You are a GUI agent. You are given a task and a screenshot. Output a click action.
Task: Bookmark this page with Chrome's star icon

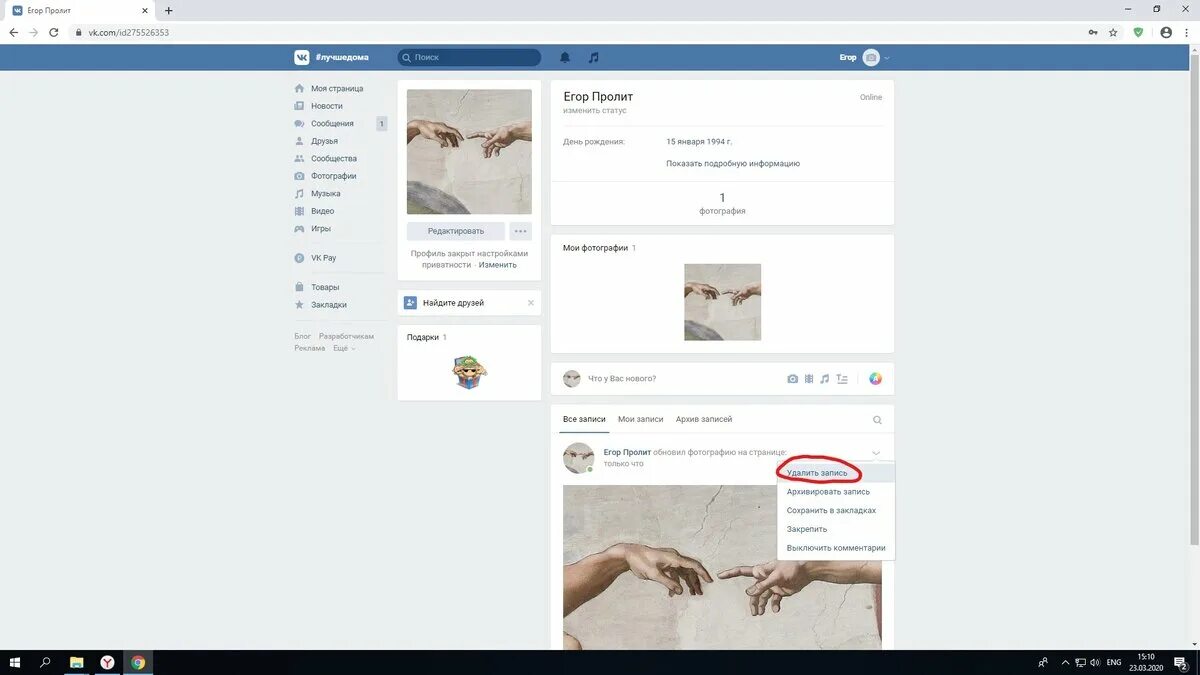[x=1113, y=32]
